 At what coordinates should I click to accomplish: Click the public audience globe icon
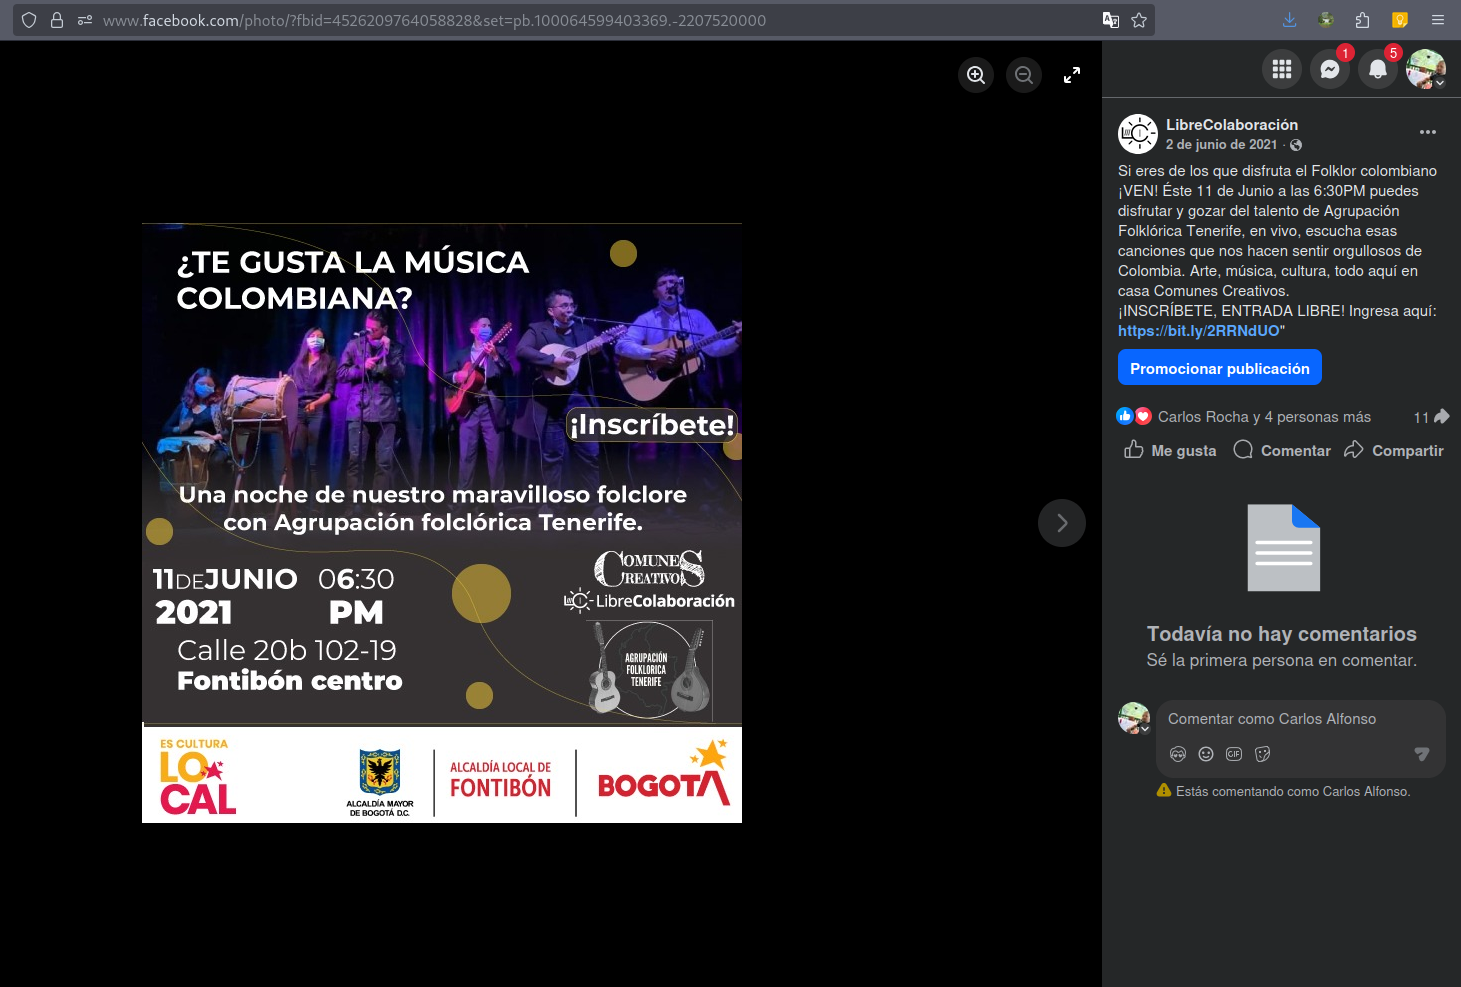[1296, 145]
